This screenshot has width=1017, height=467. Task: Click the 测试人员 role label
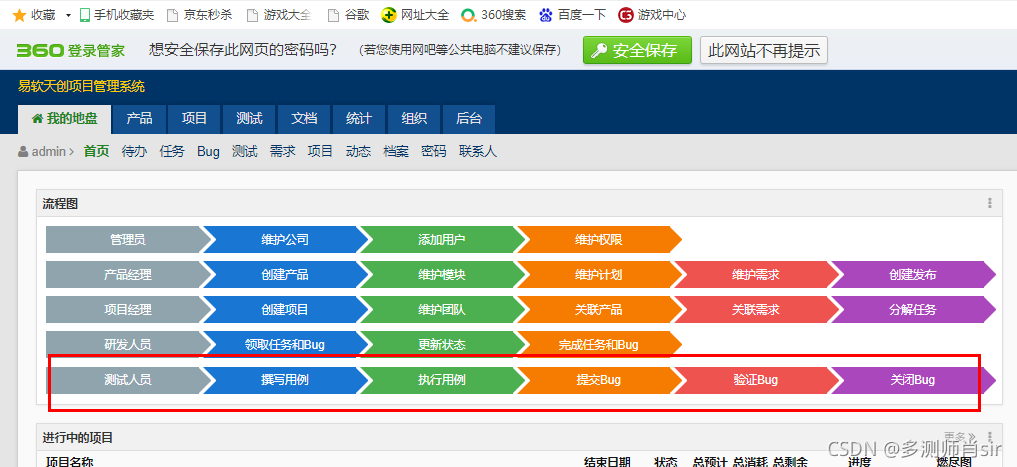click(128, 379)
